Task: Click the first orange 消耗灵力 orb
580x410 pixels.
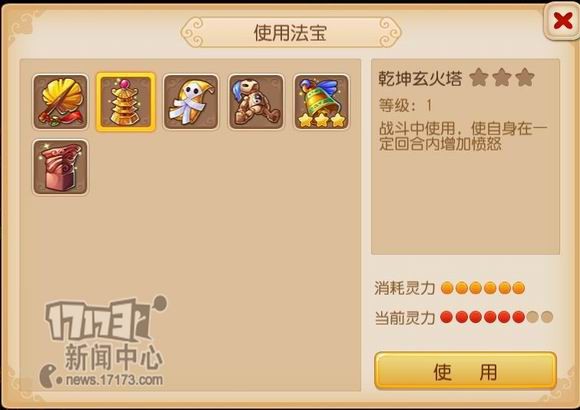Action: [x=447, y=288]
